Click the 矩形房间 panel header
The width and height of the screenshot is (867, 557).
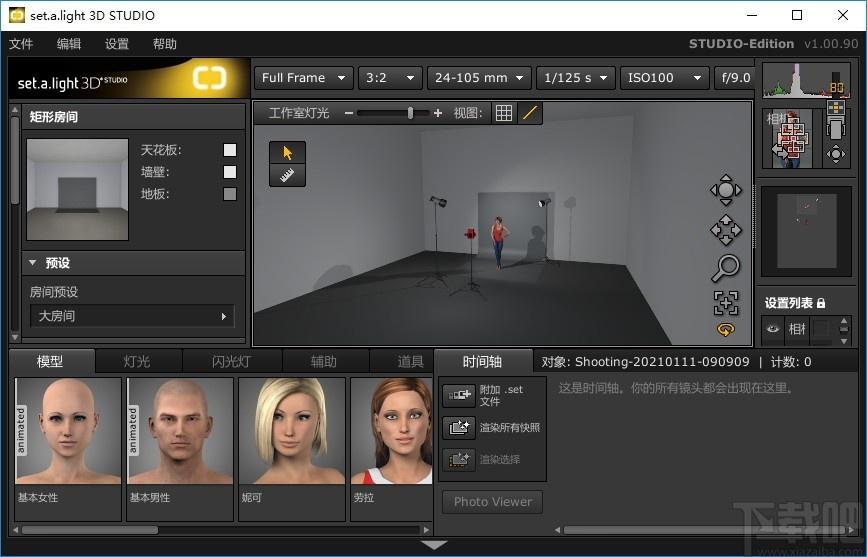(x=133, y=117)
